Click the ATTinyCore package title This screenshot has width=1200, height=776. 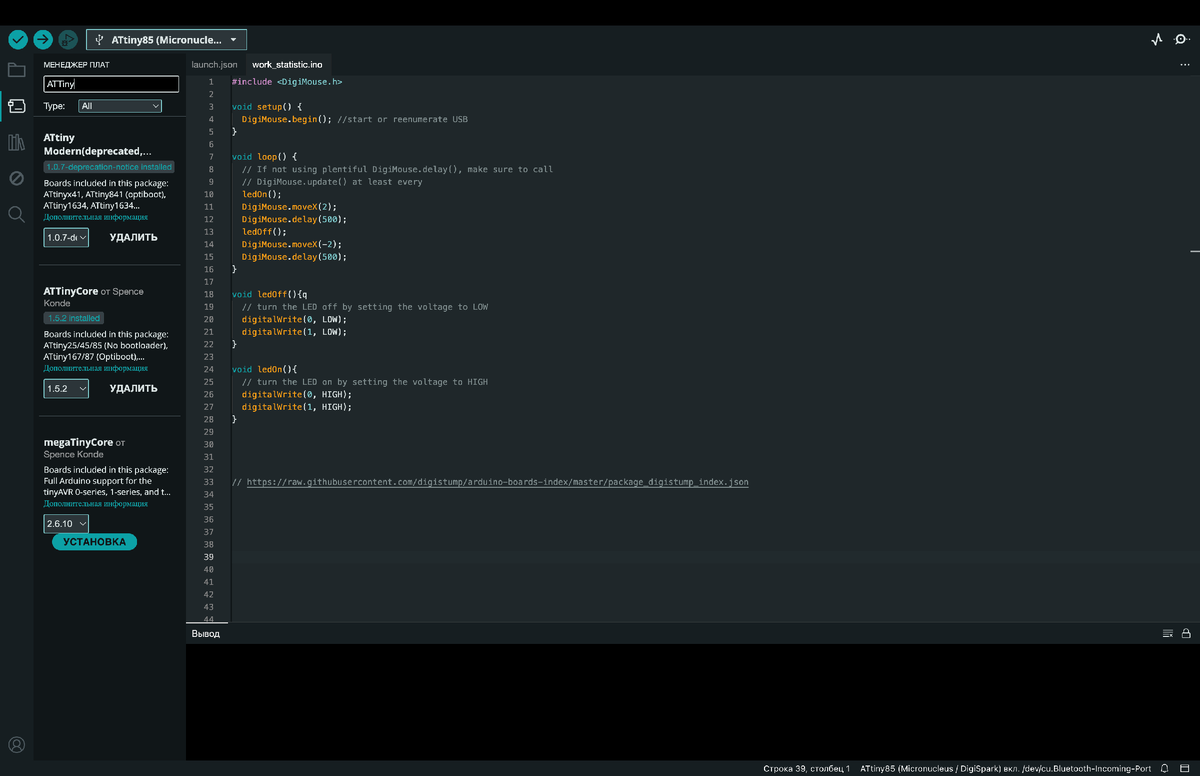coord(71,291)
